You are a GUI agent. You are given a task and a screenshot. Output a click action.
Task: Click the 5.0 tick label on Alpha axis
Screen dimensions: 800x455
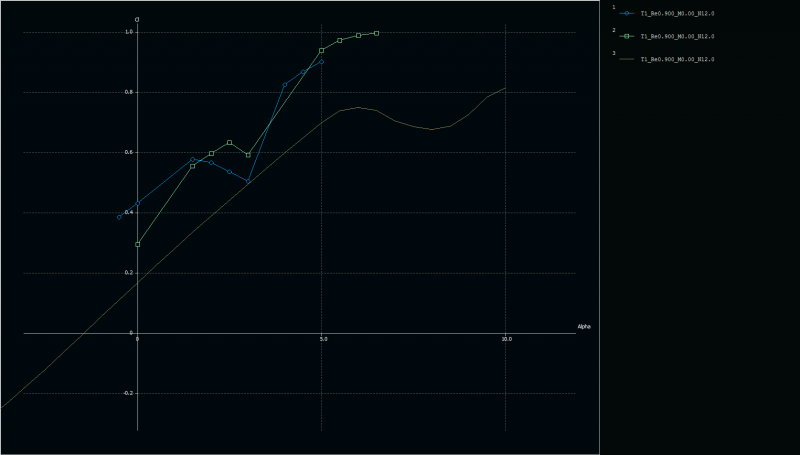tap(324, 340)
